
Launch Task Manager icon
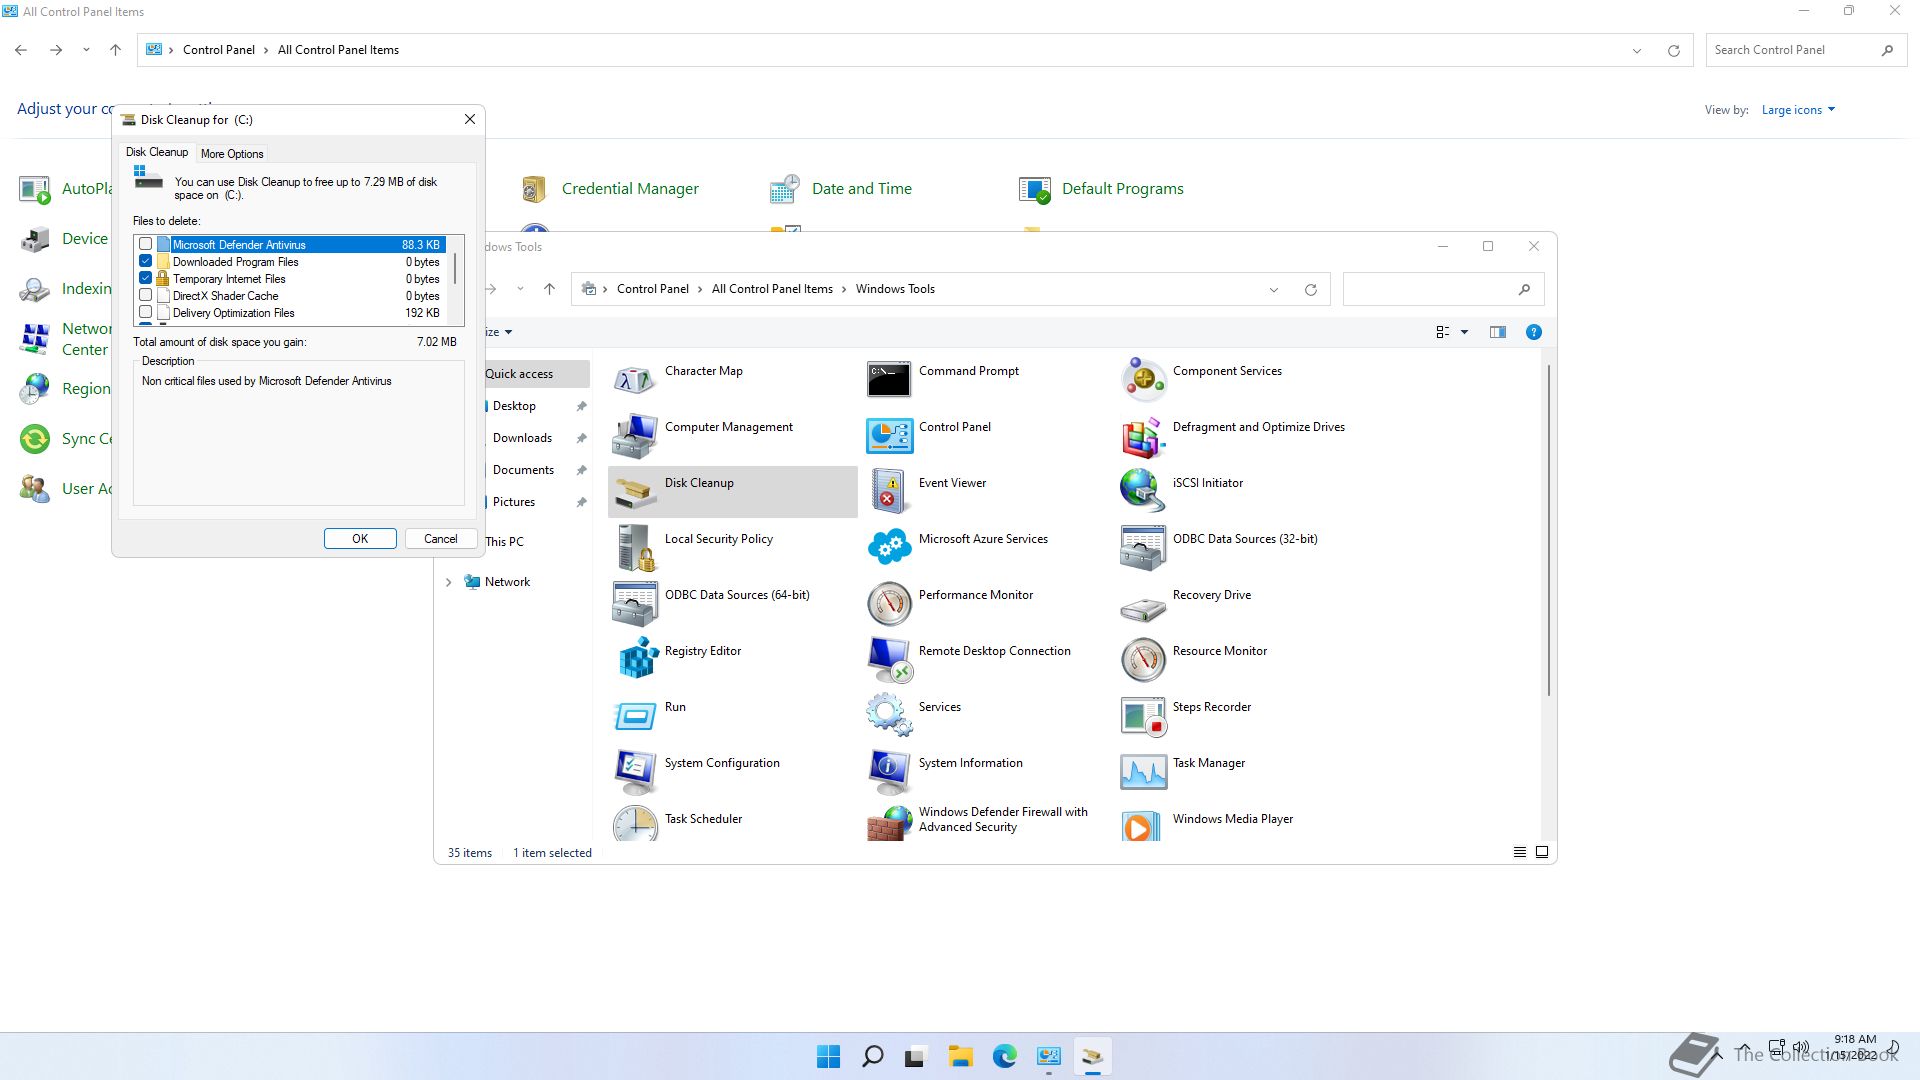(x=1143, y=772)
